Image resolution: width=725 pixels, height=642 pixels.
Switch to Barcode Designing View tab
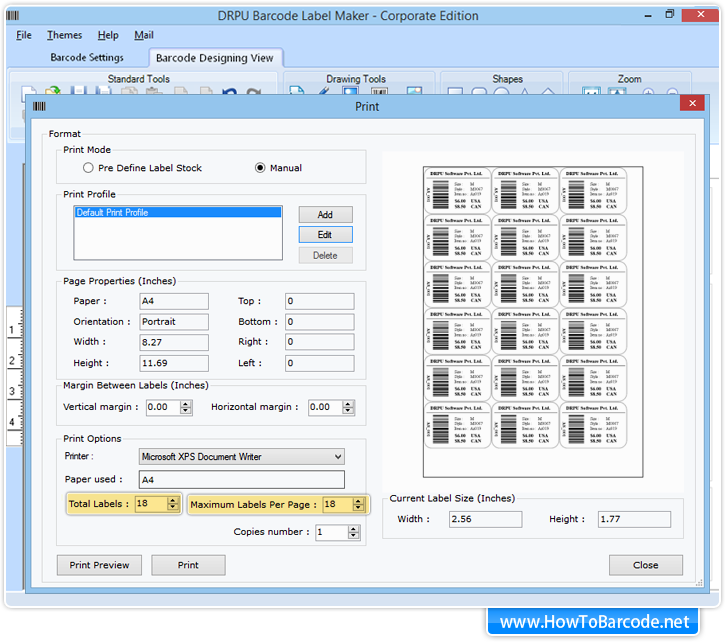[215, 58]
